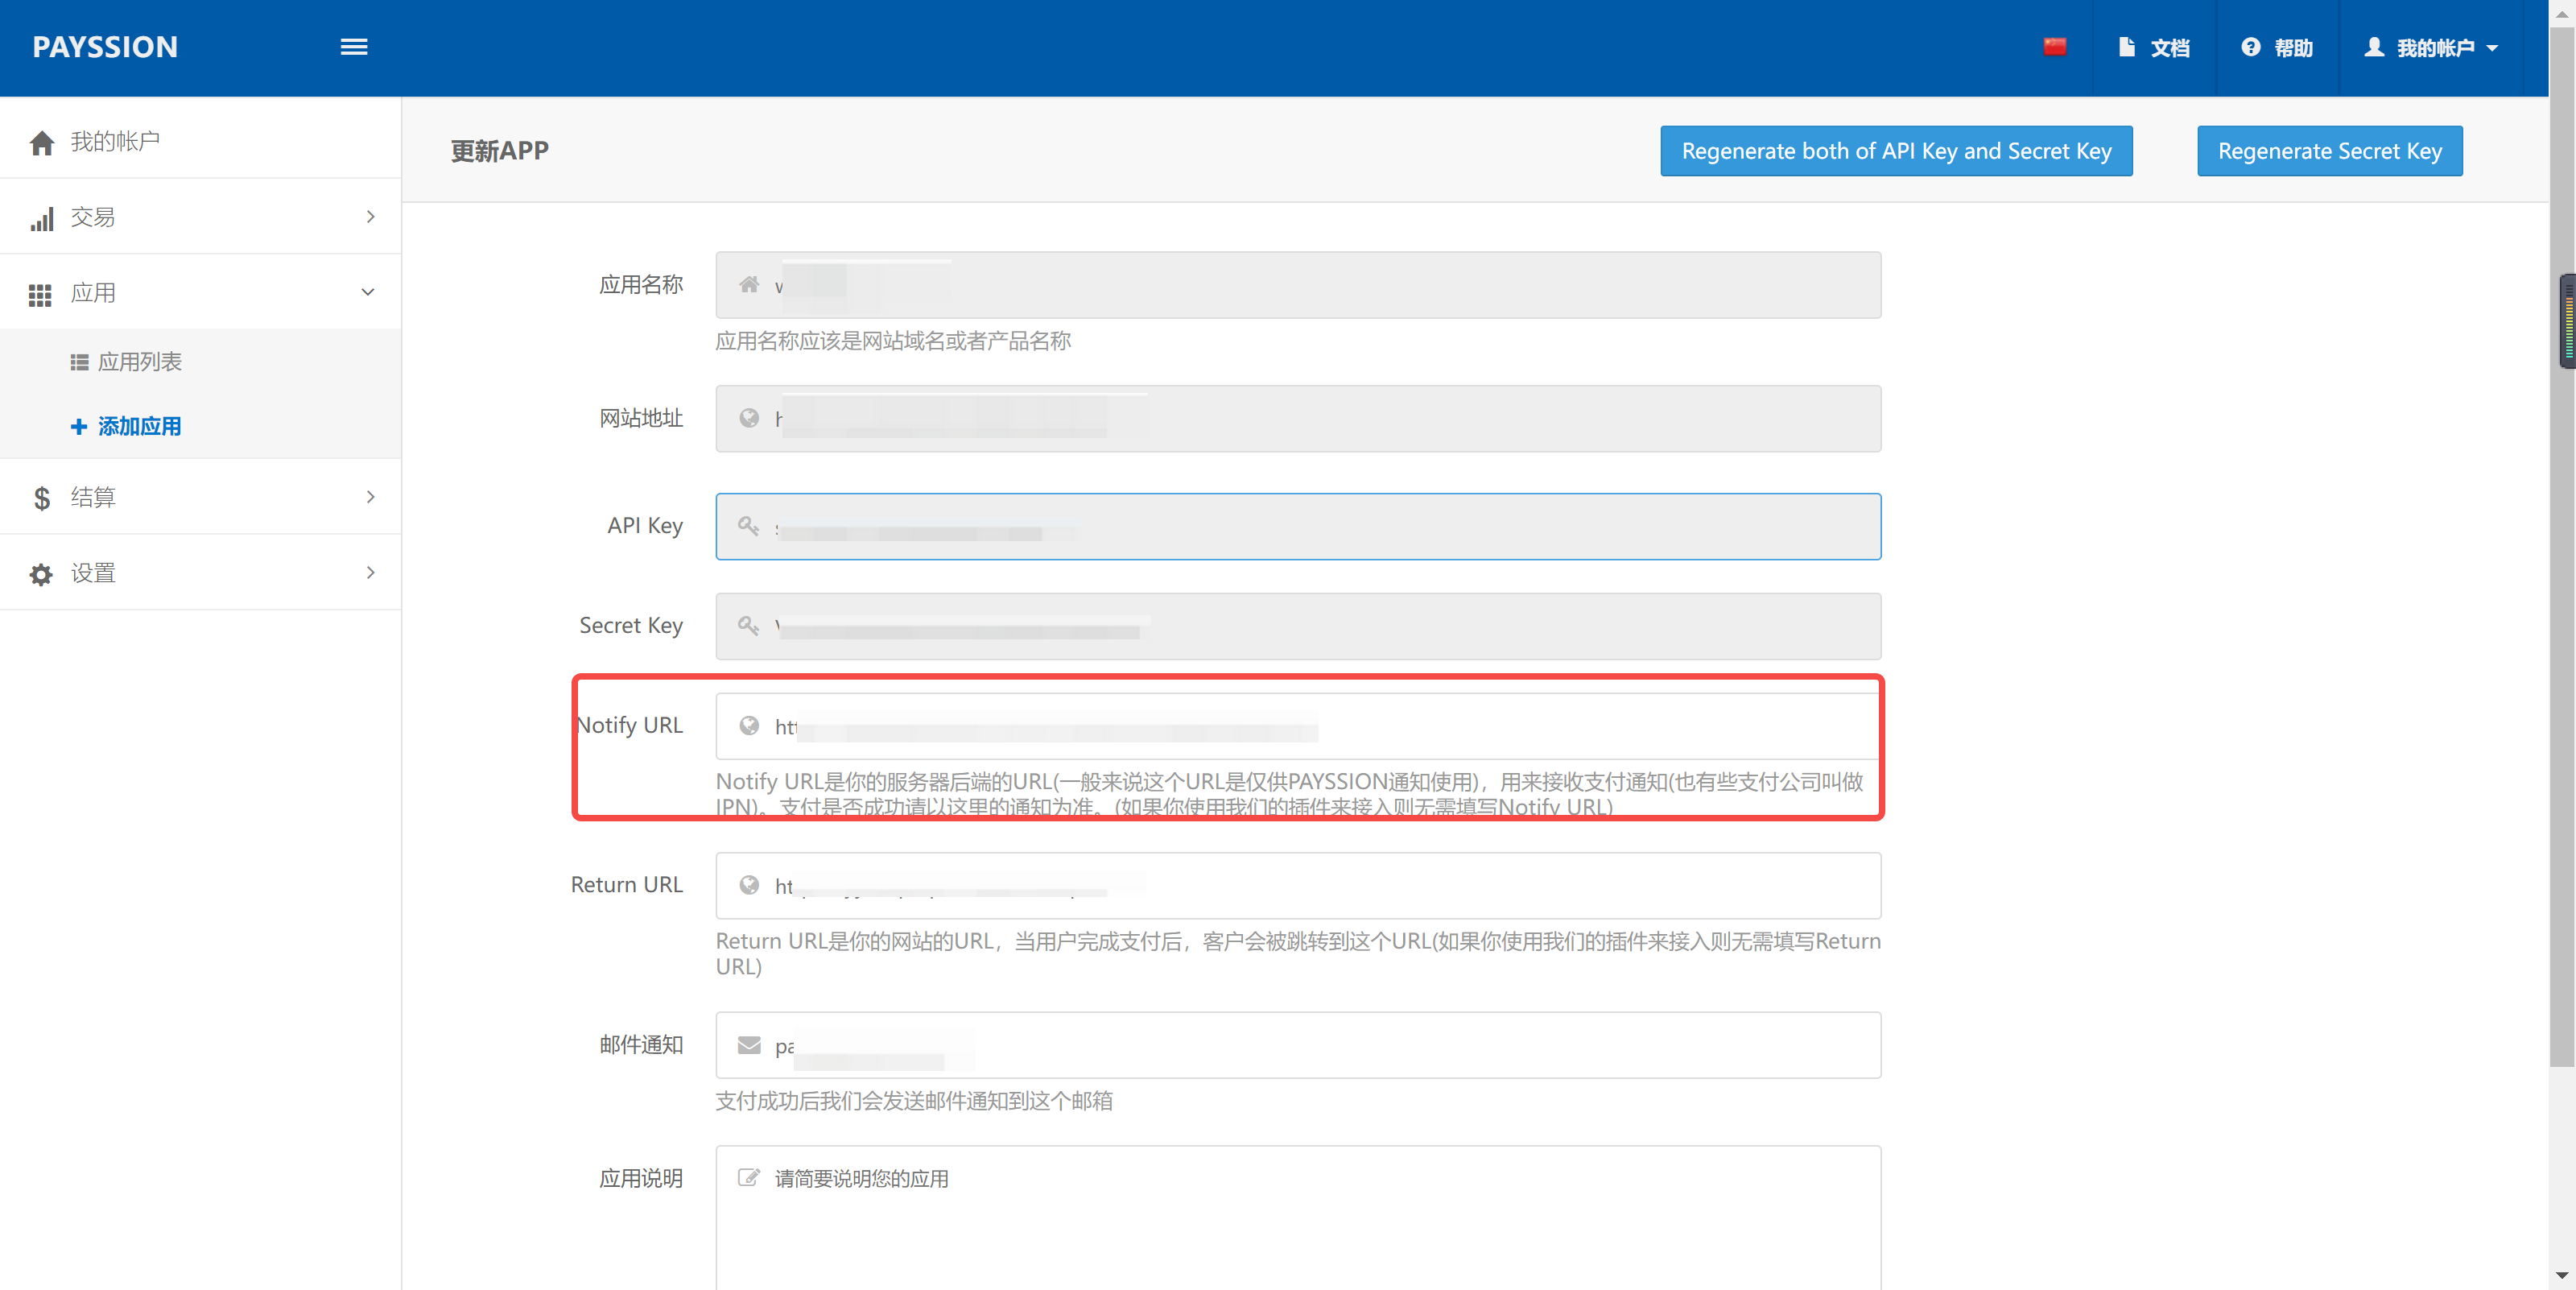
Task: Go to 我的帐户 in sidebar
Action: point(200,141)
